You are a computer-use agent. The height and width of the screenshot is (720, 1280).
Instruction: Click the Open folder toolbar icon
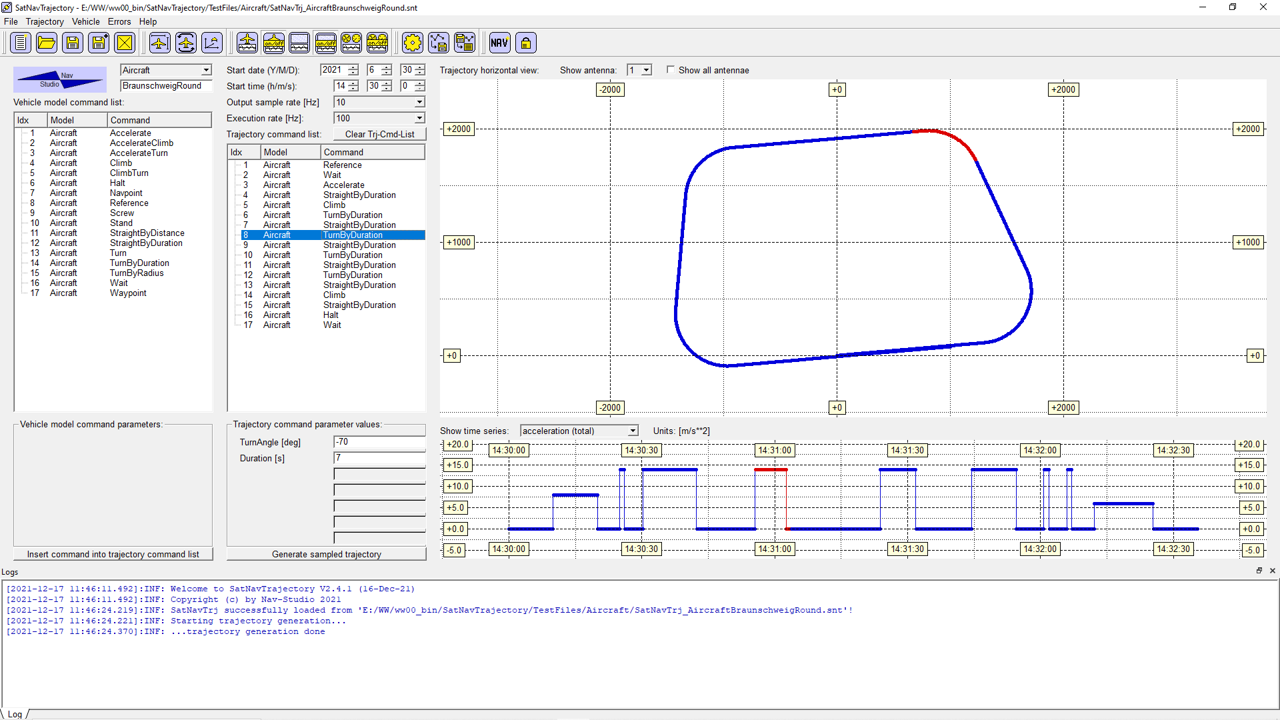click(46, 42)
